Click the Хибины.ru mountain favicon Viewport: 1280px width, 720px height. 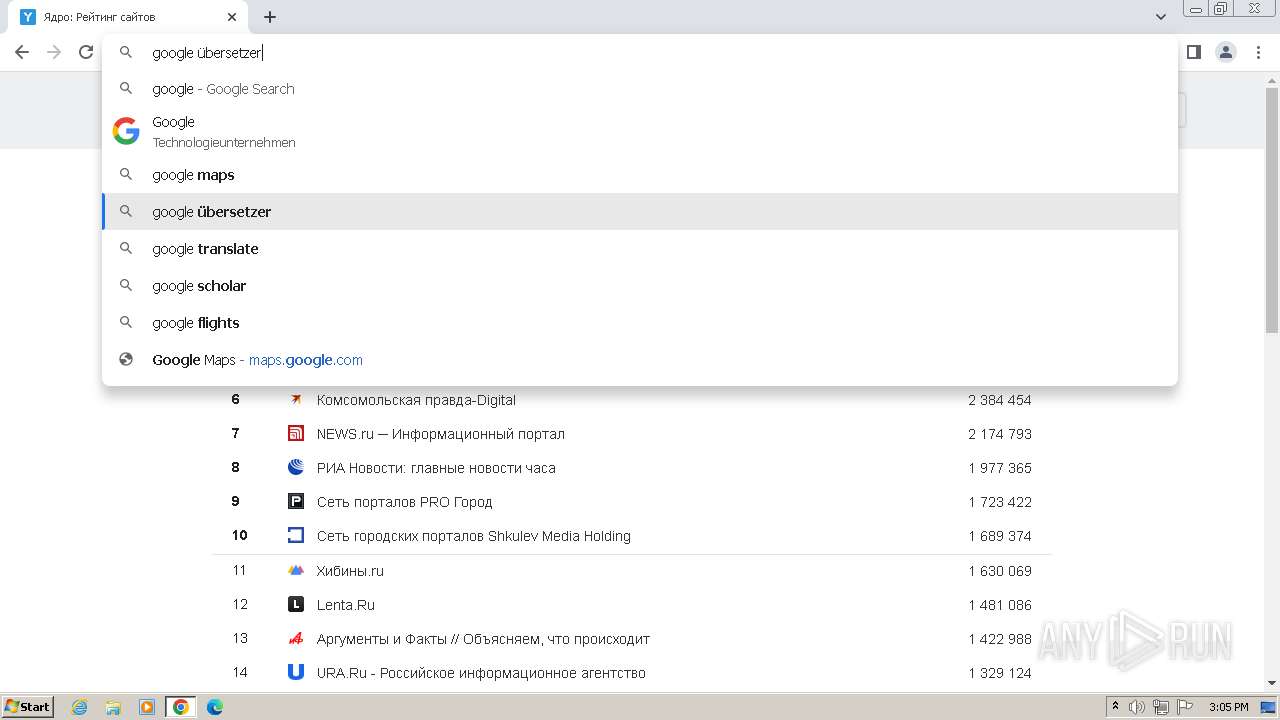pyautogui.click(x=296, y=570)
